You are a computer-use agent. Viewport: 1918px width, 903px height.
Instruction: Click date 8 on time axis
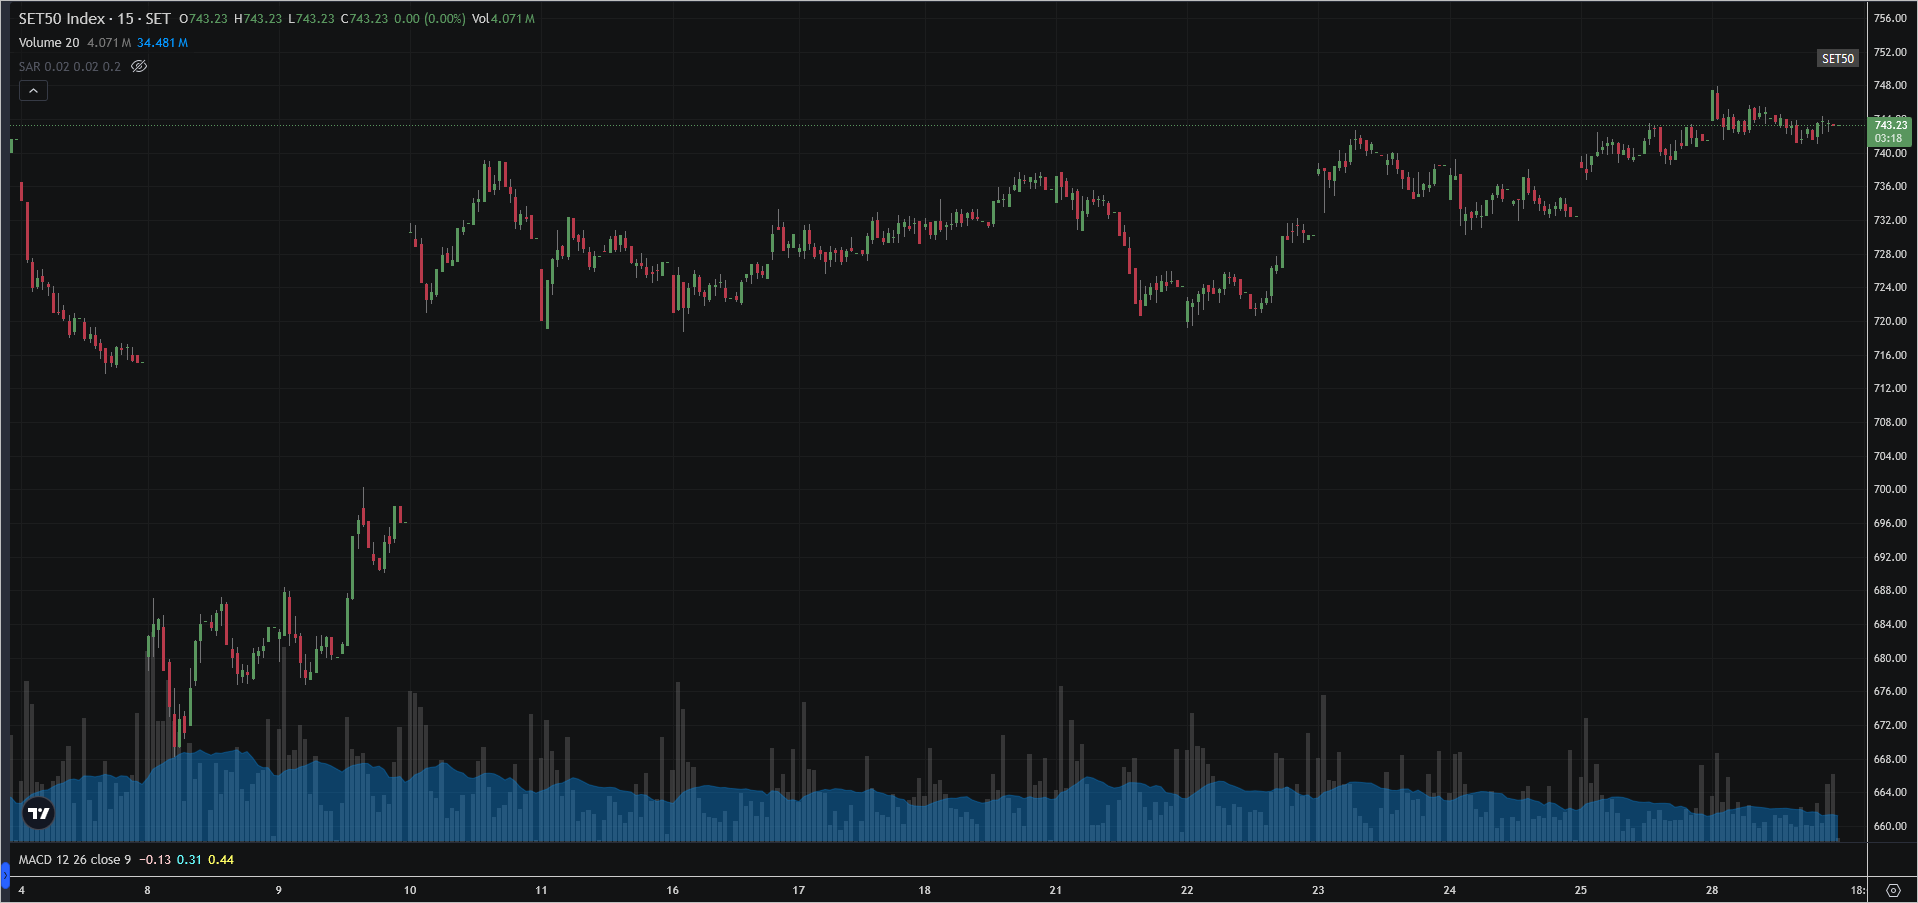tap(148, 890)
